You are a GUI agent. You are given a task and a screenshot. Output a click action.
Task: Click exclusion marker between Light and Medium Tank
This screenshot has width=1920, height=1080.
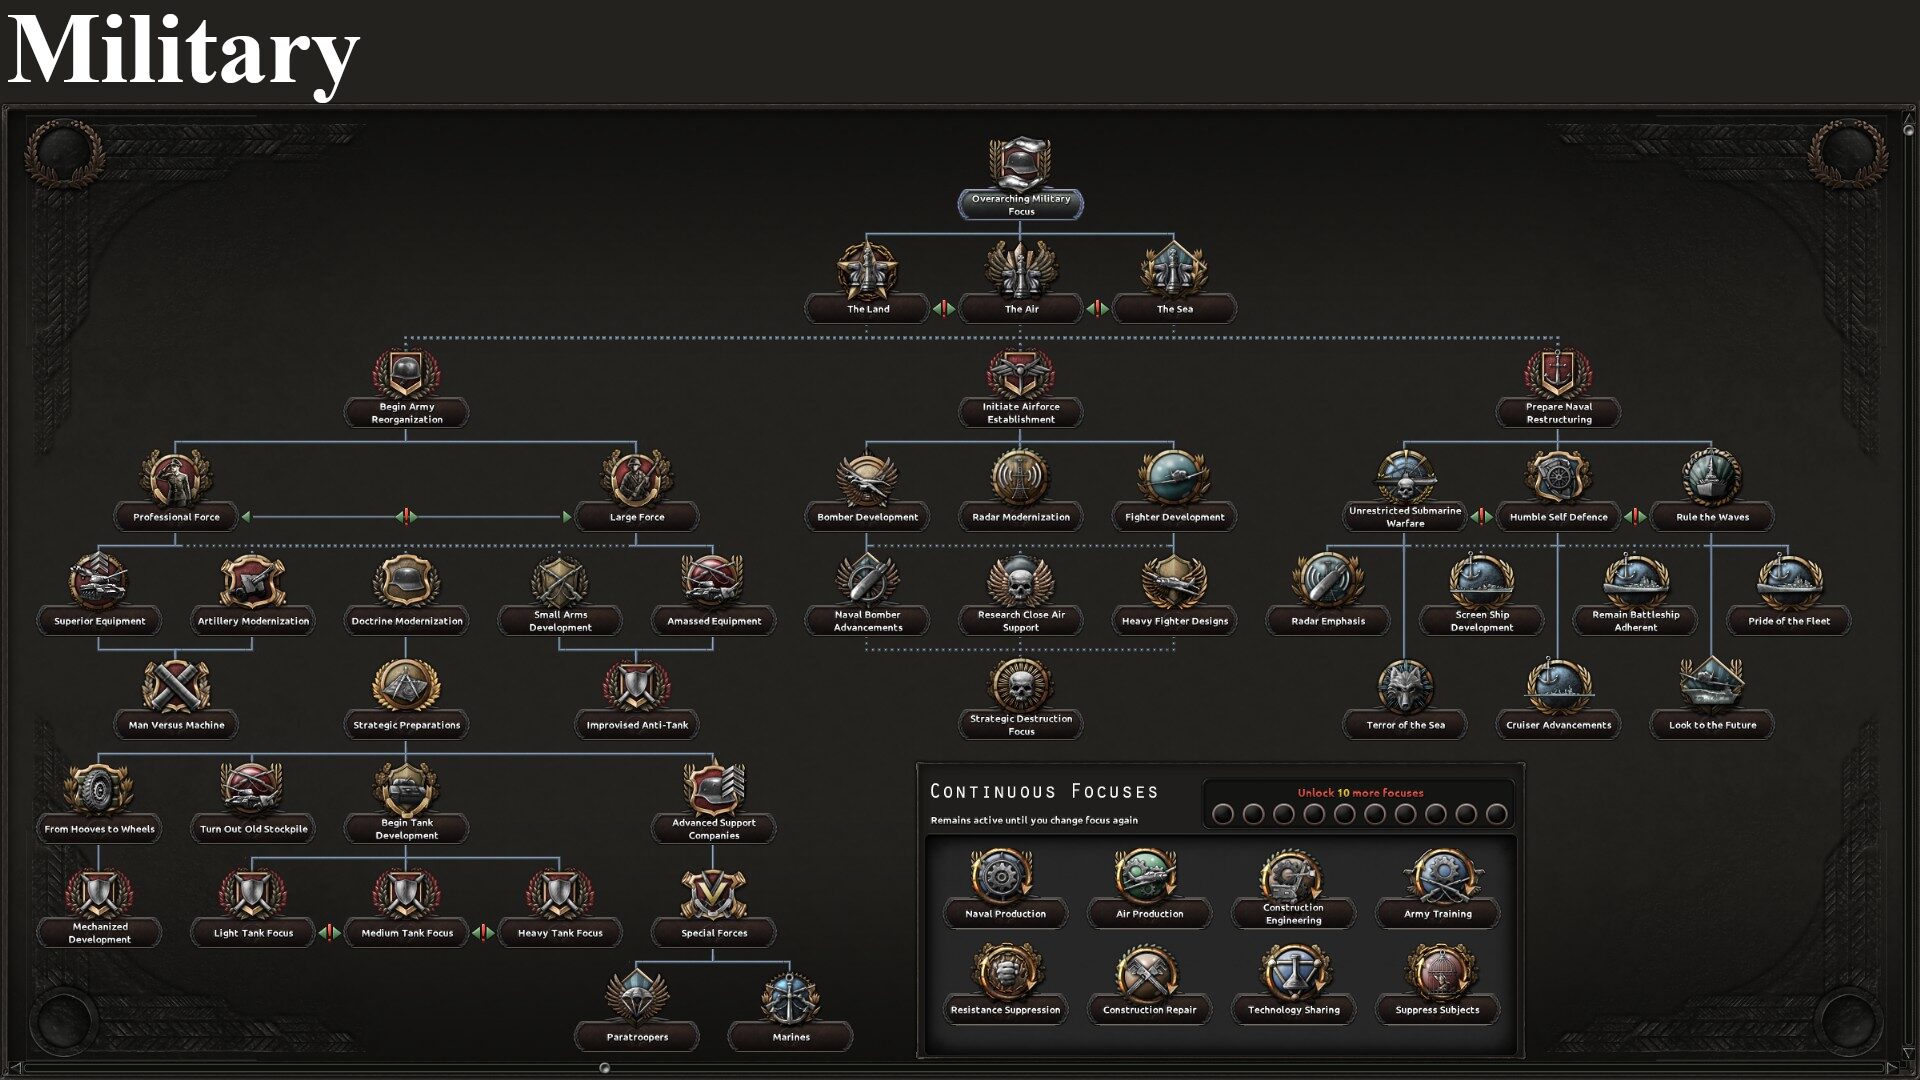[x=330, y=932]
